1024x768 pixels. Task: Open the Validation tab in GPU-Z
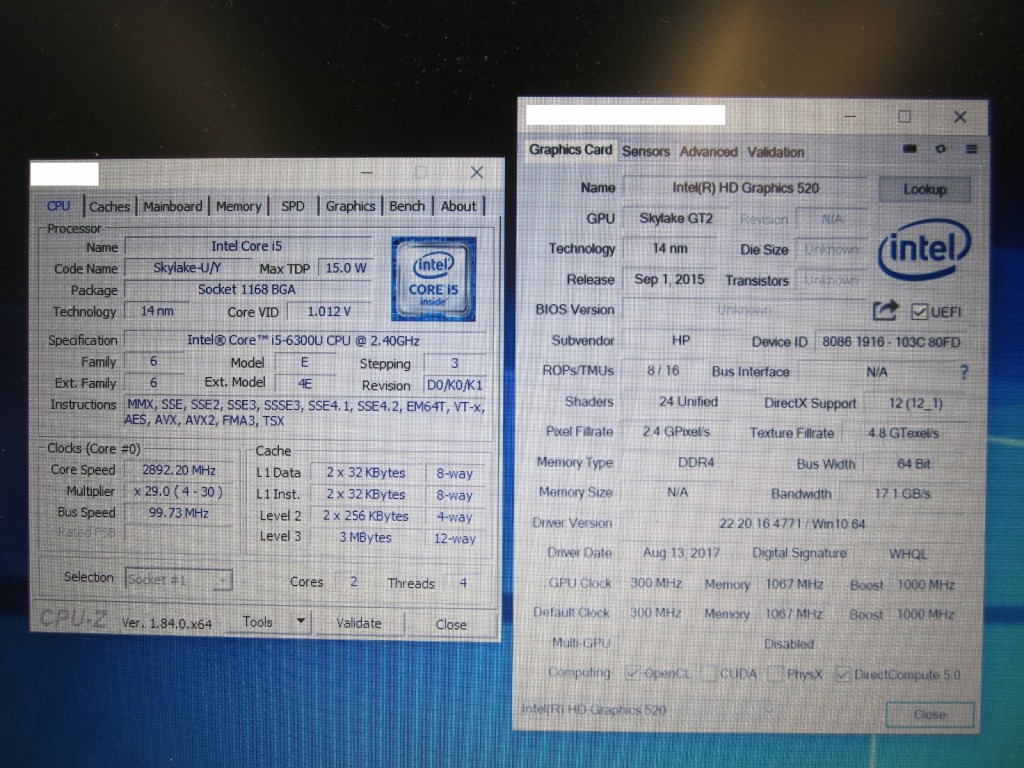tap(776, 152)
